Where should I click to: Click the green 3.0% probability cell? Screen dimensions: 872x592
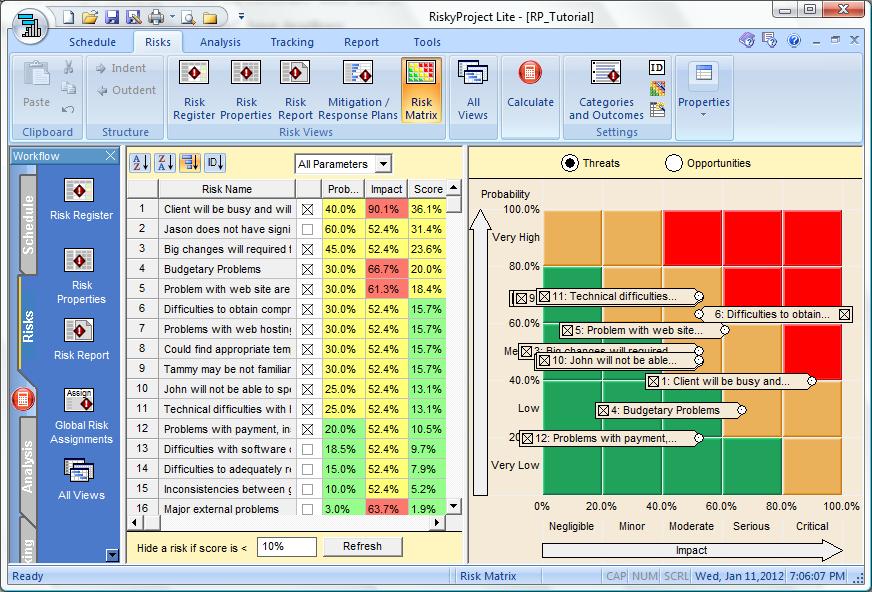(x=343, y=509)
